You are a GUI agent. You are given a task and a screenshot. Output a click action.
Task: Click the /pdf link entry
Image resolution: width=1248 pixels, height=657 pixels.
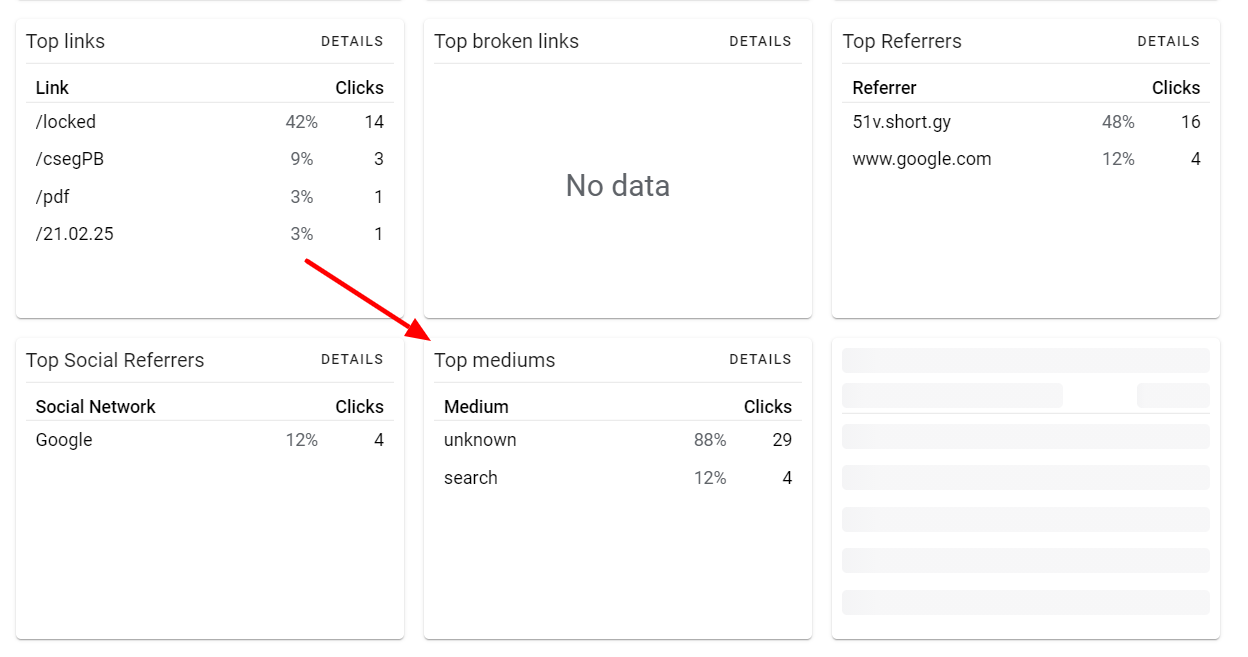click(x=53, y=196)
